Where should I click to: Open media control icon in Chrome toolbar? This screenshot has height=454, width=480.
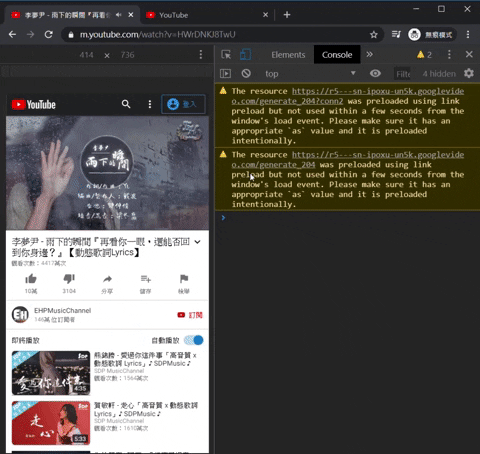pyautogui.click(x=396, y=34)
